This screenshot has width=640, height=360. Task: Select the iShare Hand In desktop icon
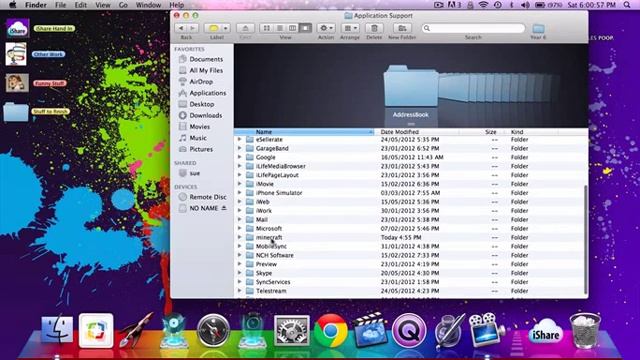pyautogui.click(x=17, y=29)
